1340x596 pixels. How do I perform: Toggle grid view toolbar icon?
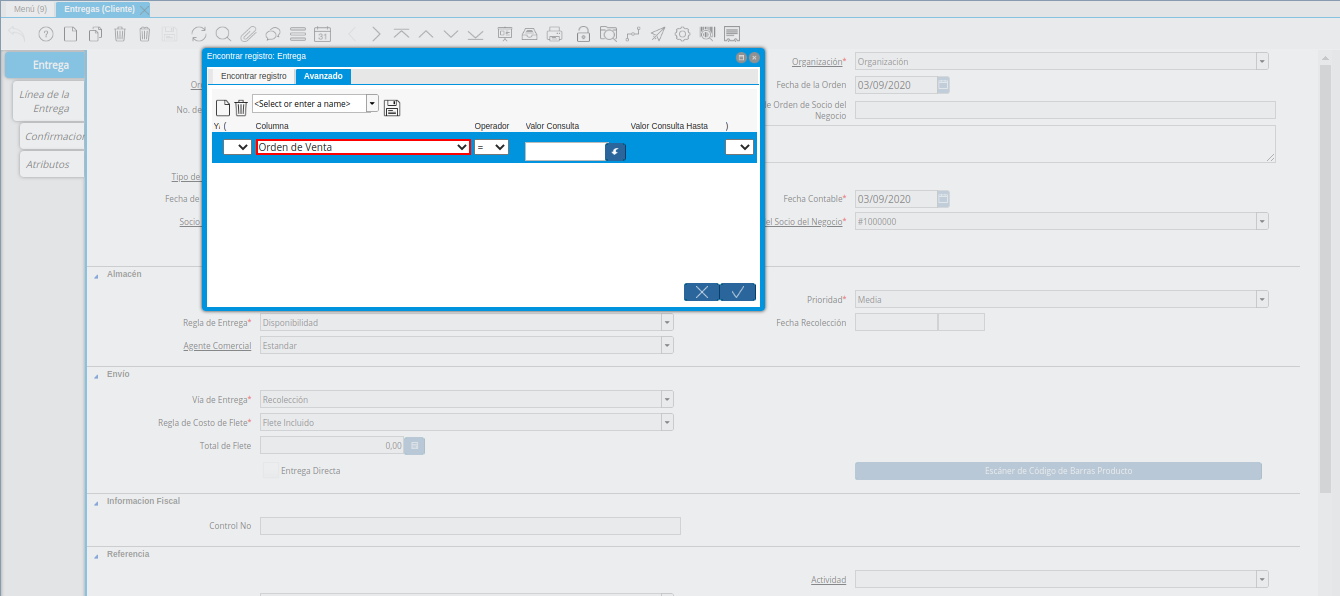click(x=297, y=34)
